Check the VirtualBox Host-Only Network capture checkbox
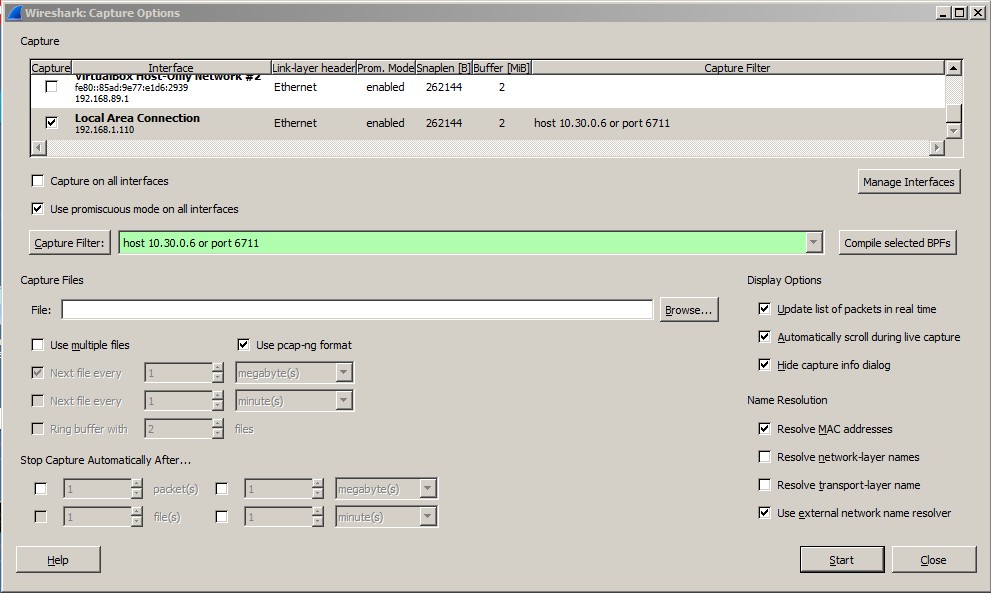Viewport: 991px width, 593px height. [51, 87]
